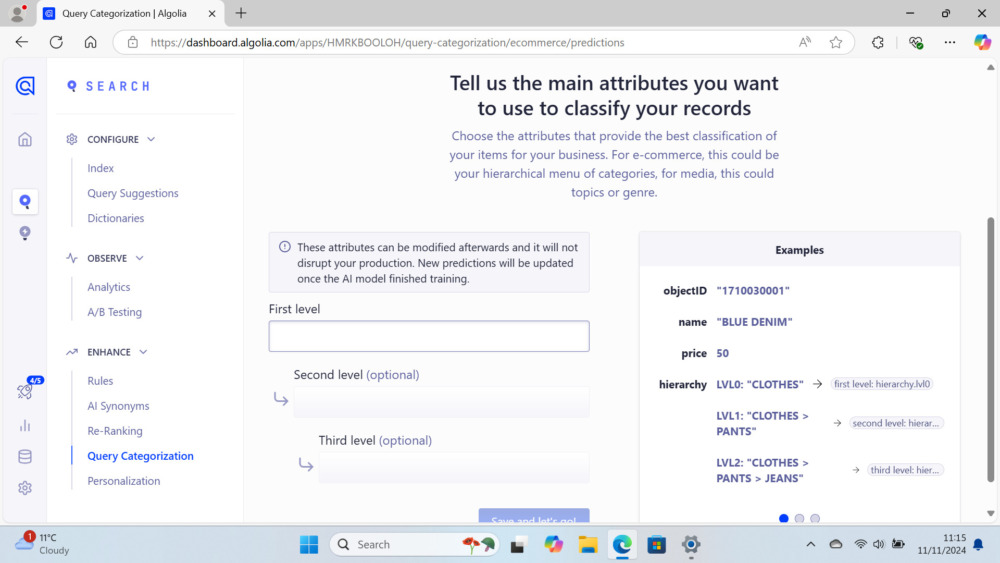Open Re-Ranking in the sidebar
Screen dimensions: 1000x563
tap(115, 431)
